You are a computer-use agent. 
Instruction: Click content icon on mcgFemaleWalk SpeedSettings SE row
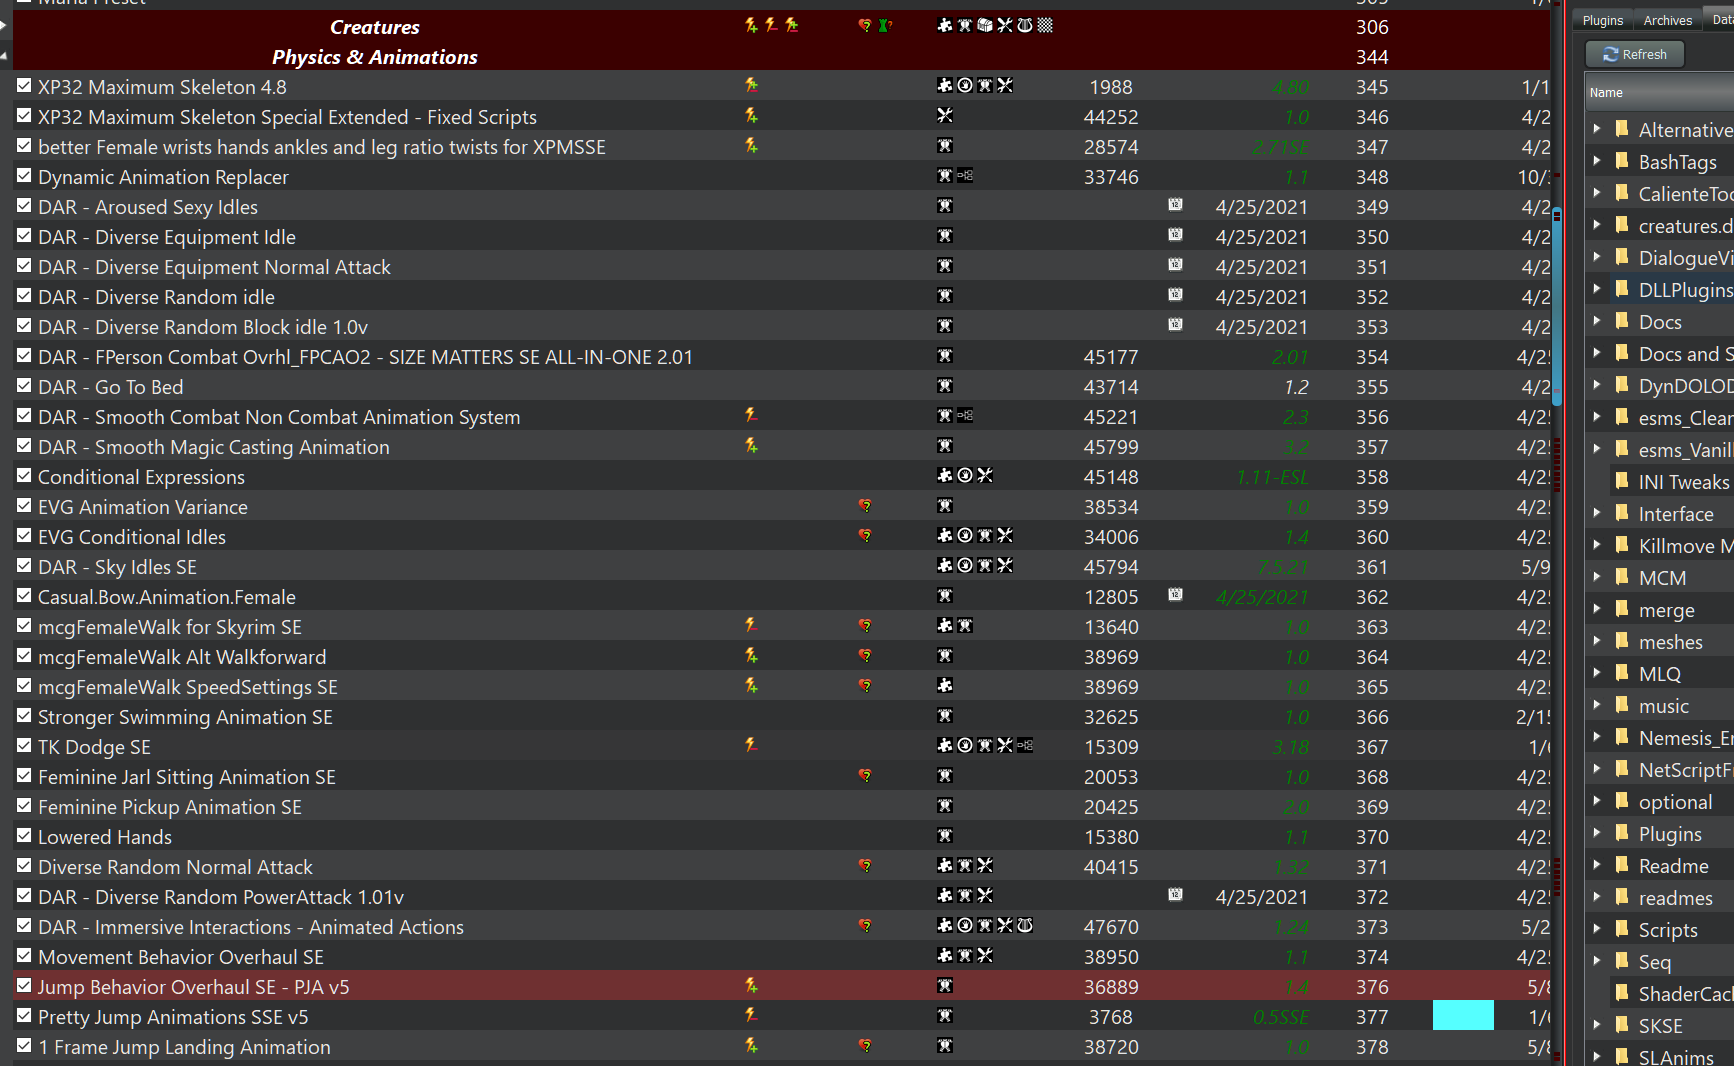click(x=945, y=686)
